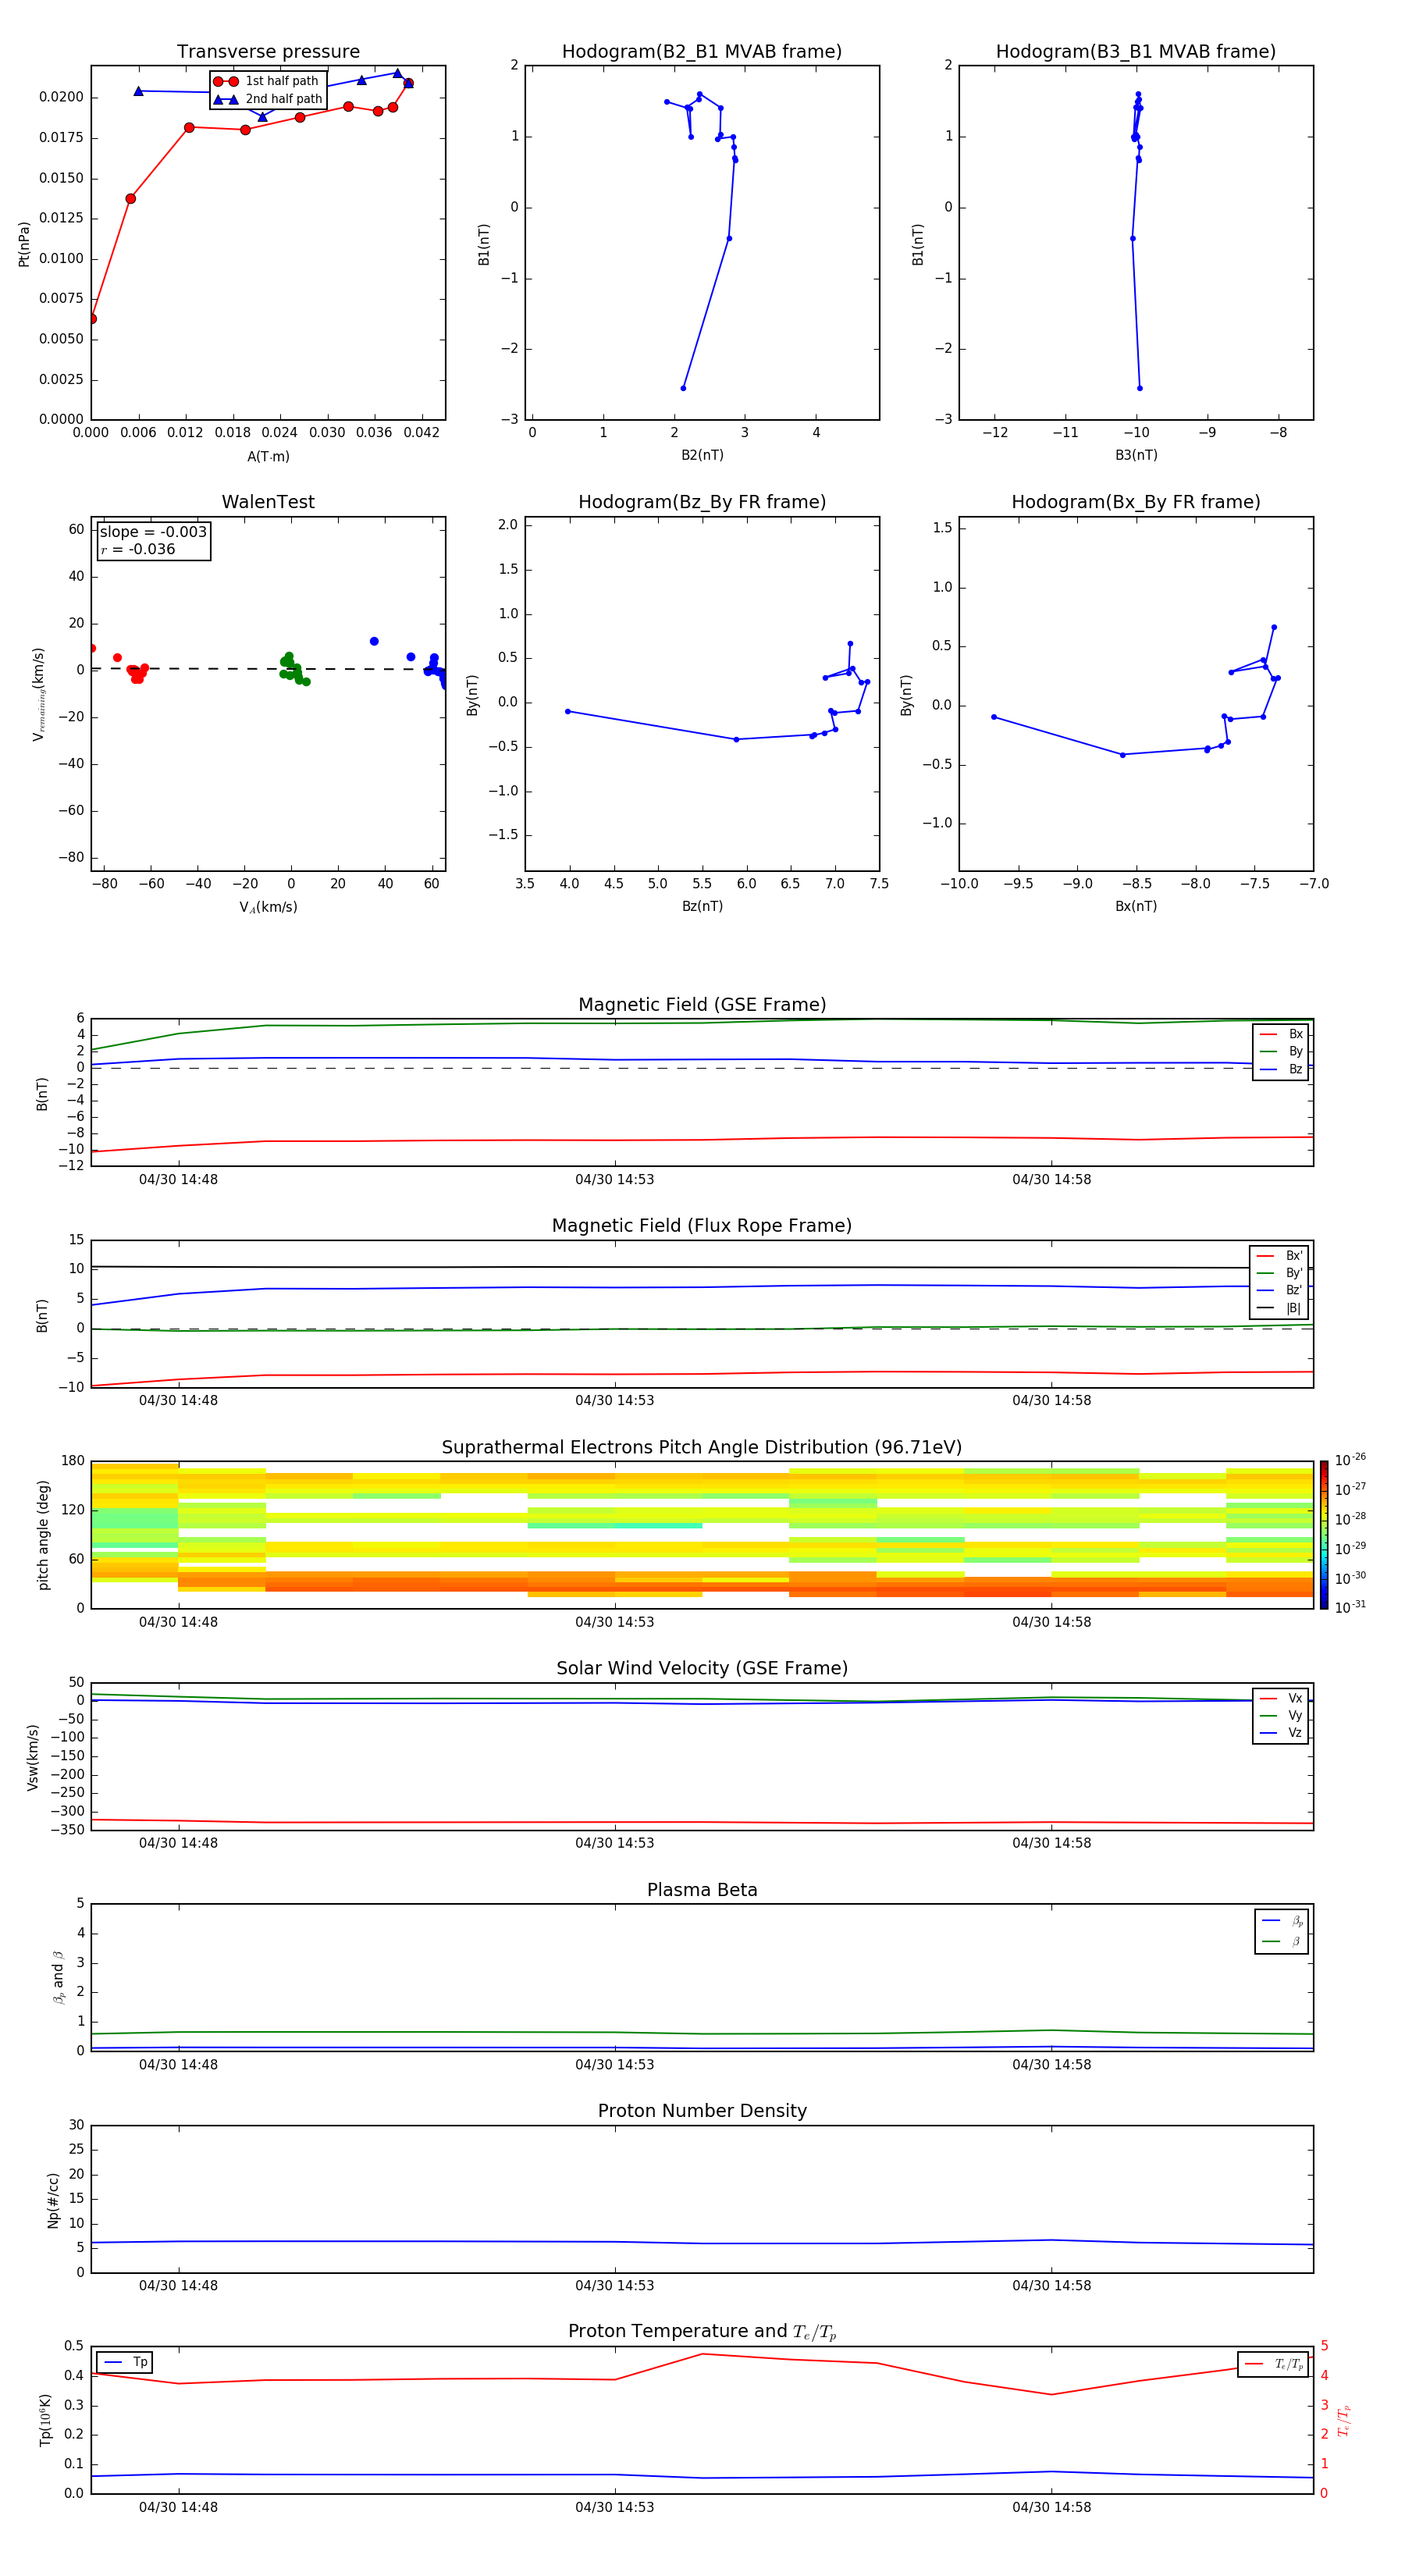The image size is (1405, 2576).
Task: Click the 'Vy' entry in velocity legend
Action: [x=1281, y=1715]
